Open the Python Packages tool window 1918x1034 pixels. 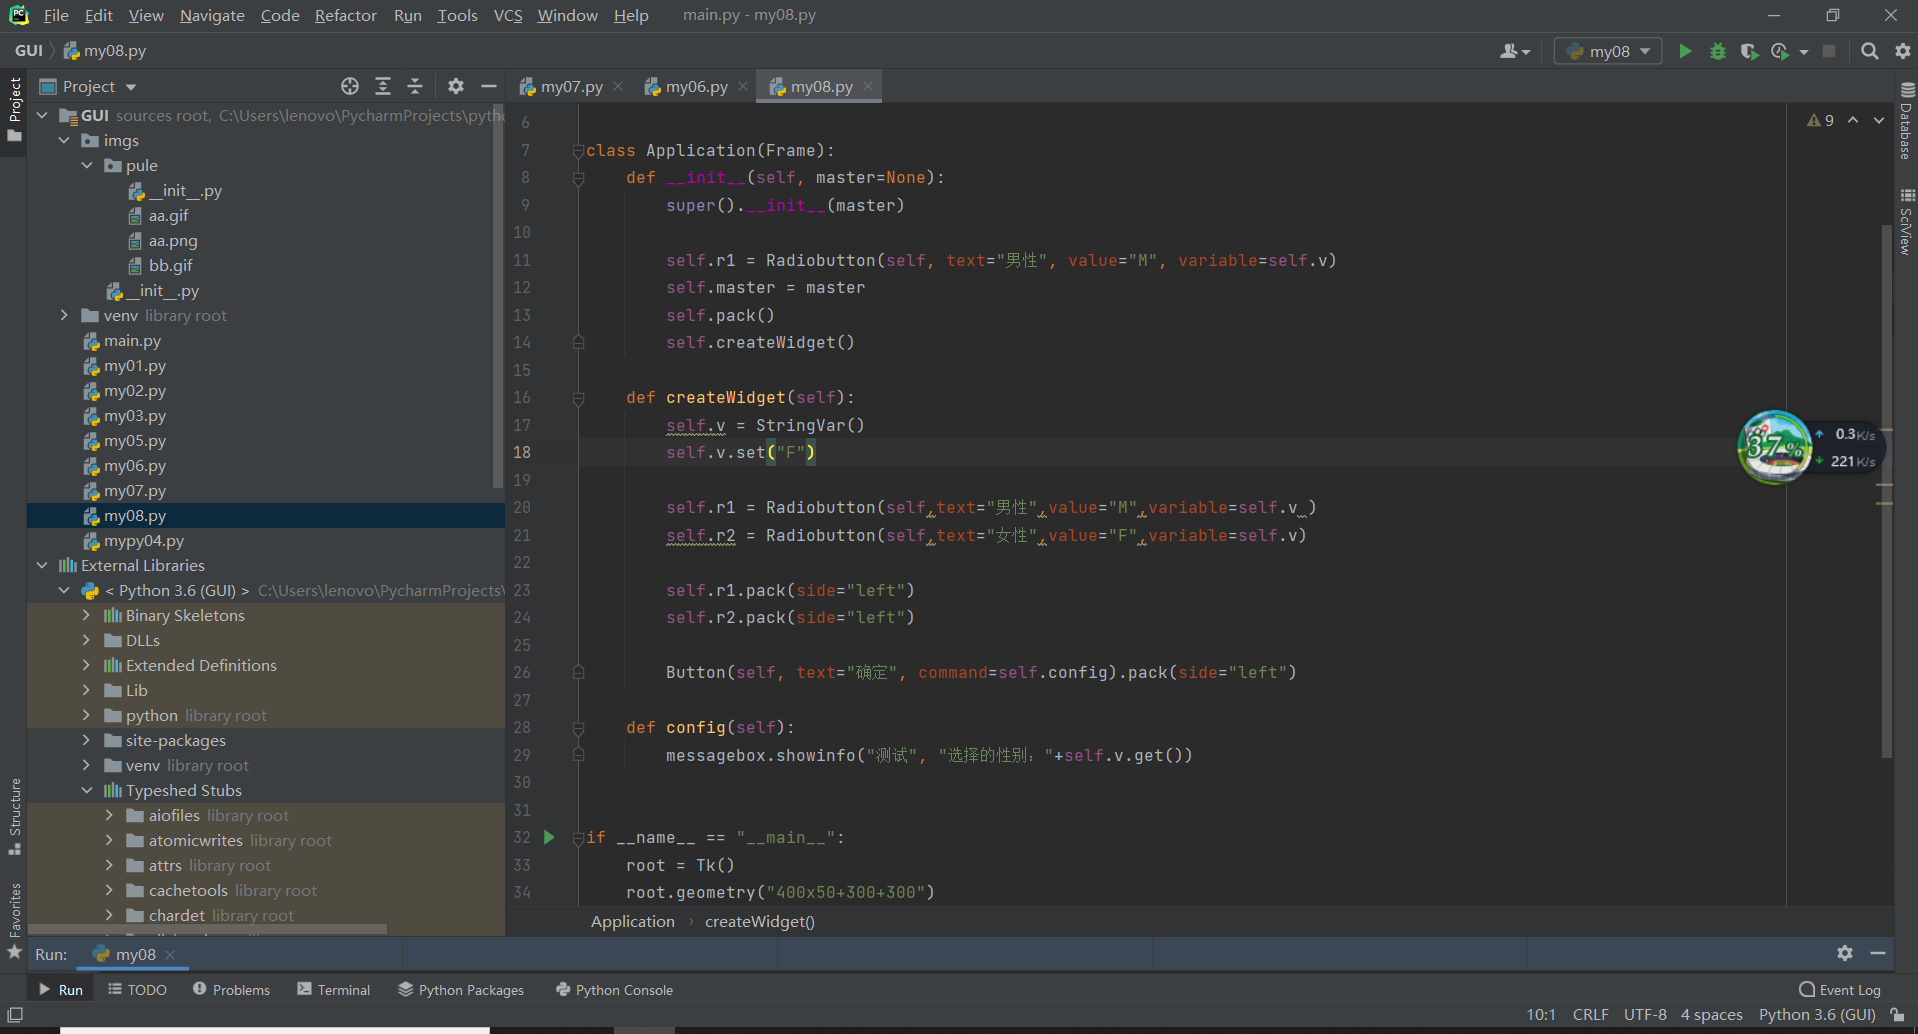click(460, 990)
